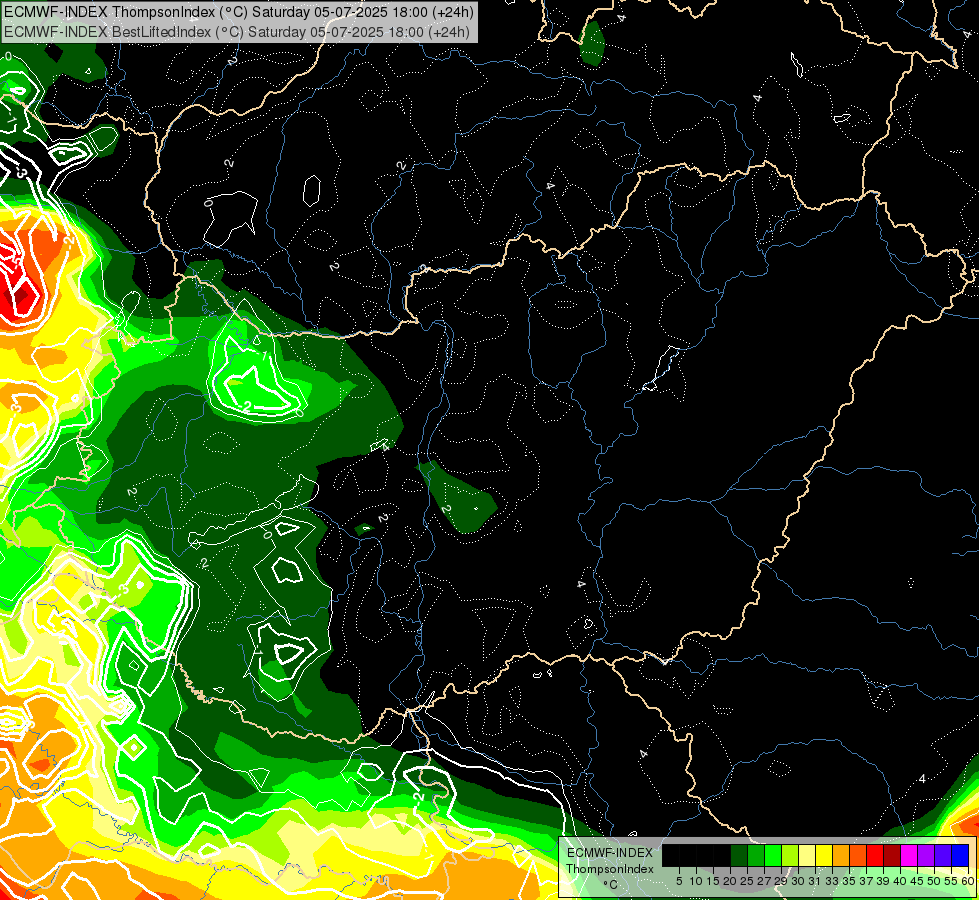979x900 pixels.
Task: Select the yellow-green 29–30 legend swatch
Action: pyautogui.click(x=790, y=856)
